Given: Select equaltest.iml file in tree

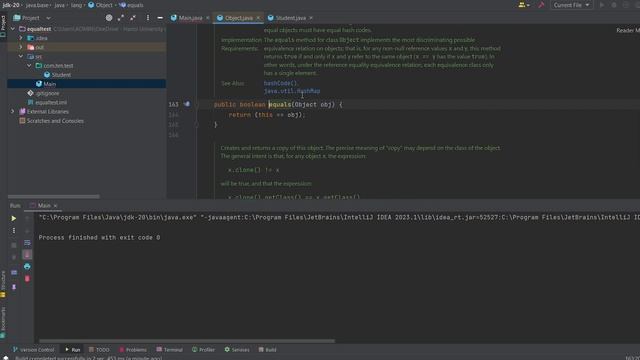Looking at the screenshot, I should coord(51,102).
